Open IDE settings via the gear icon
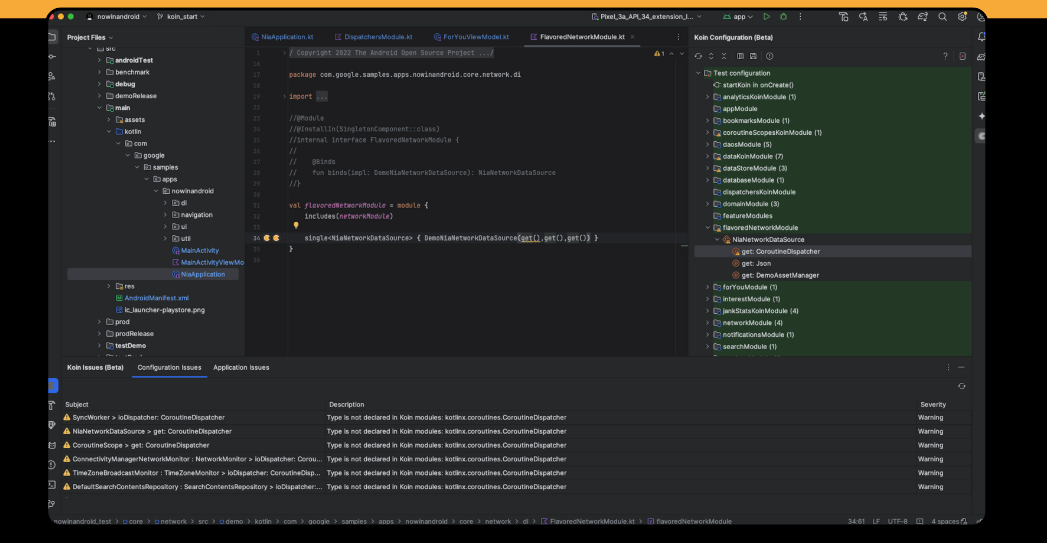This screenshot has width=1047, height=543. coord(962,17)
